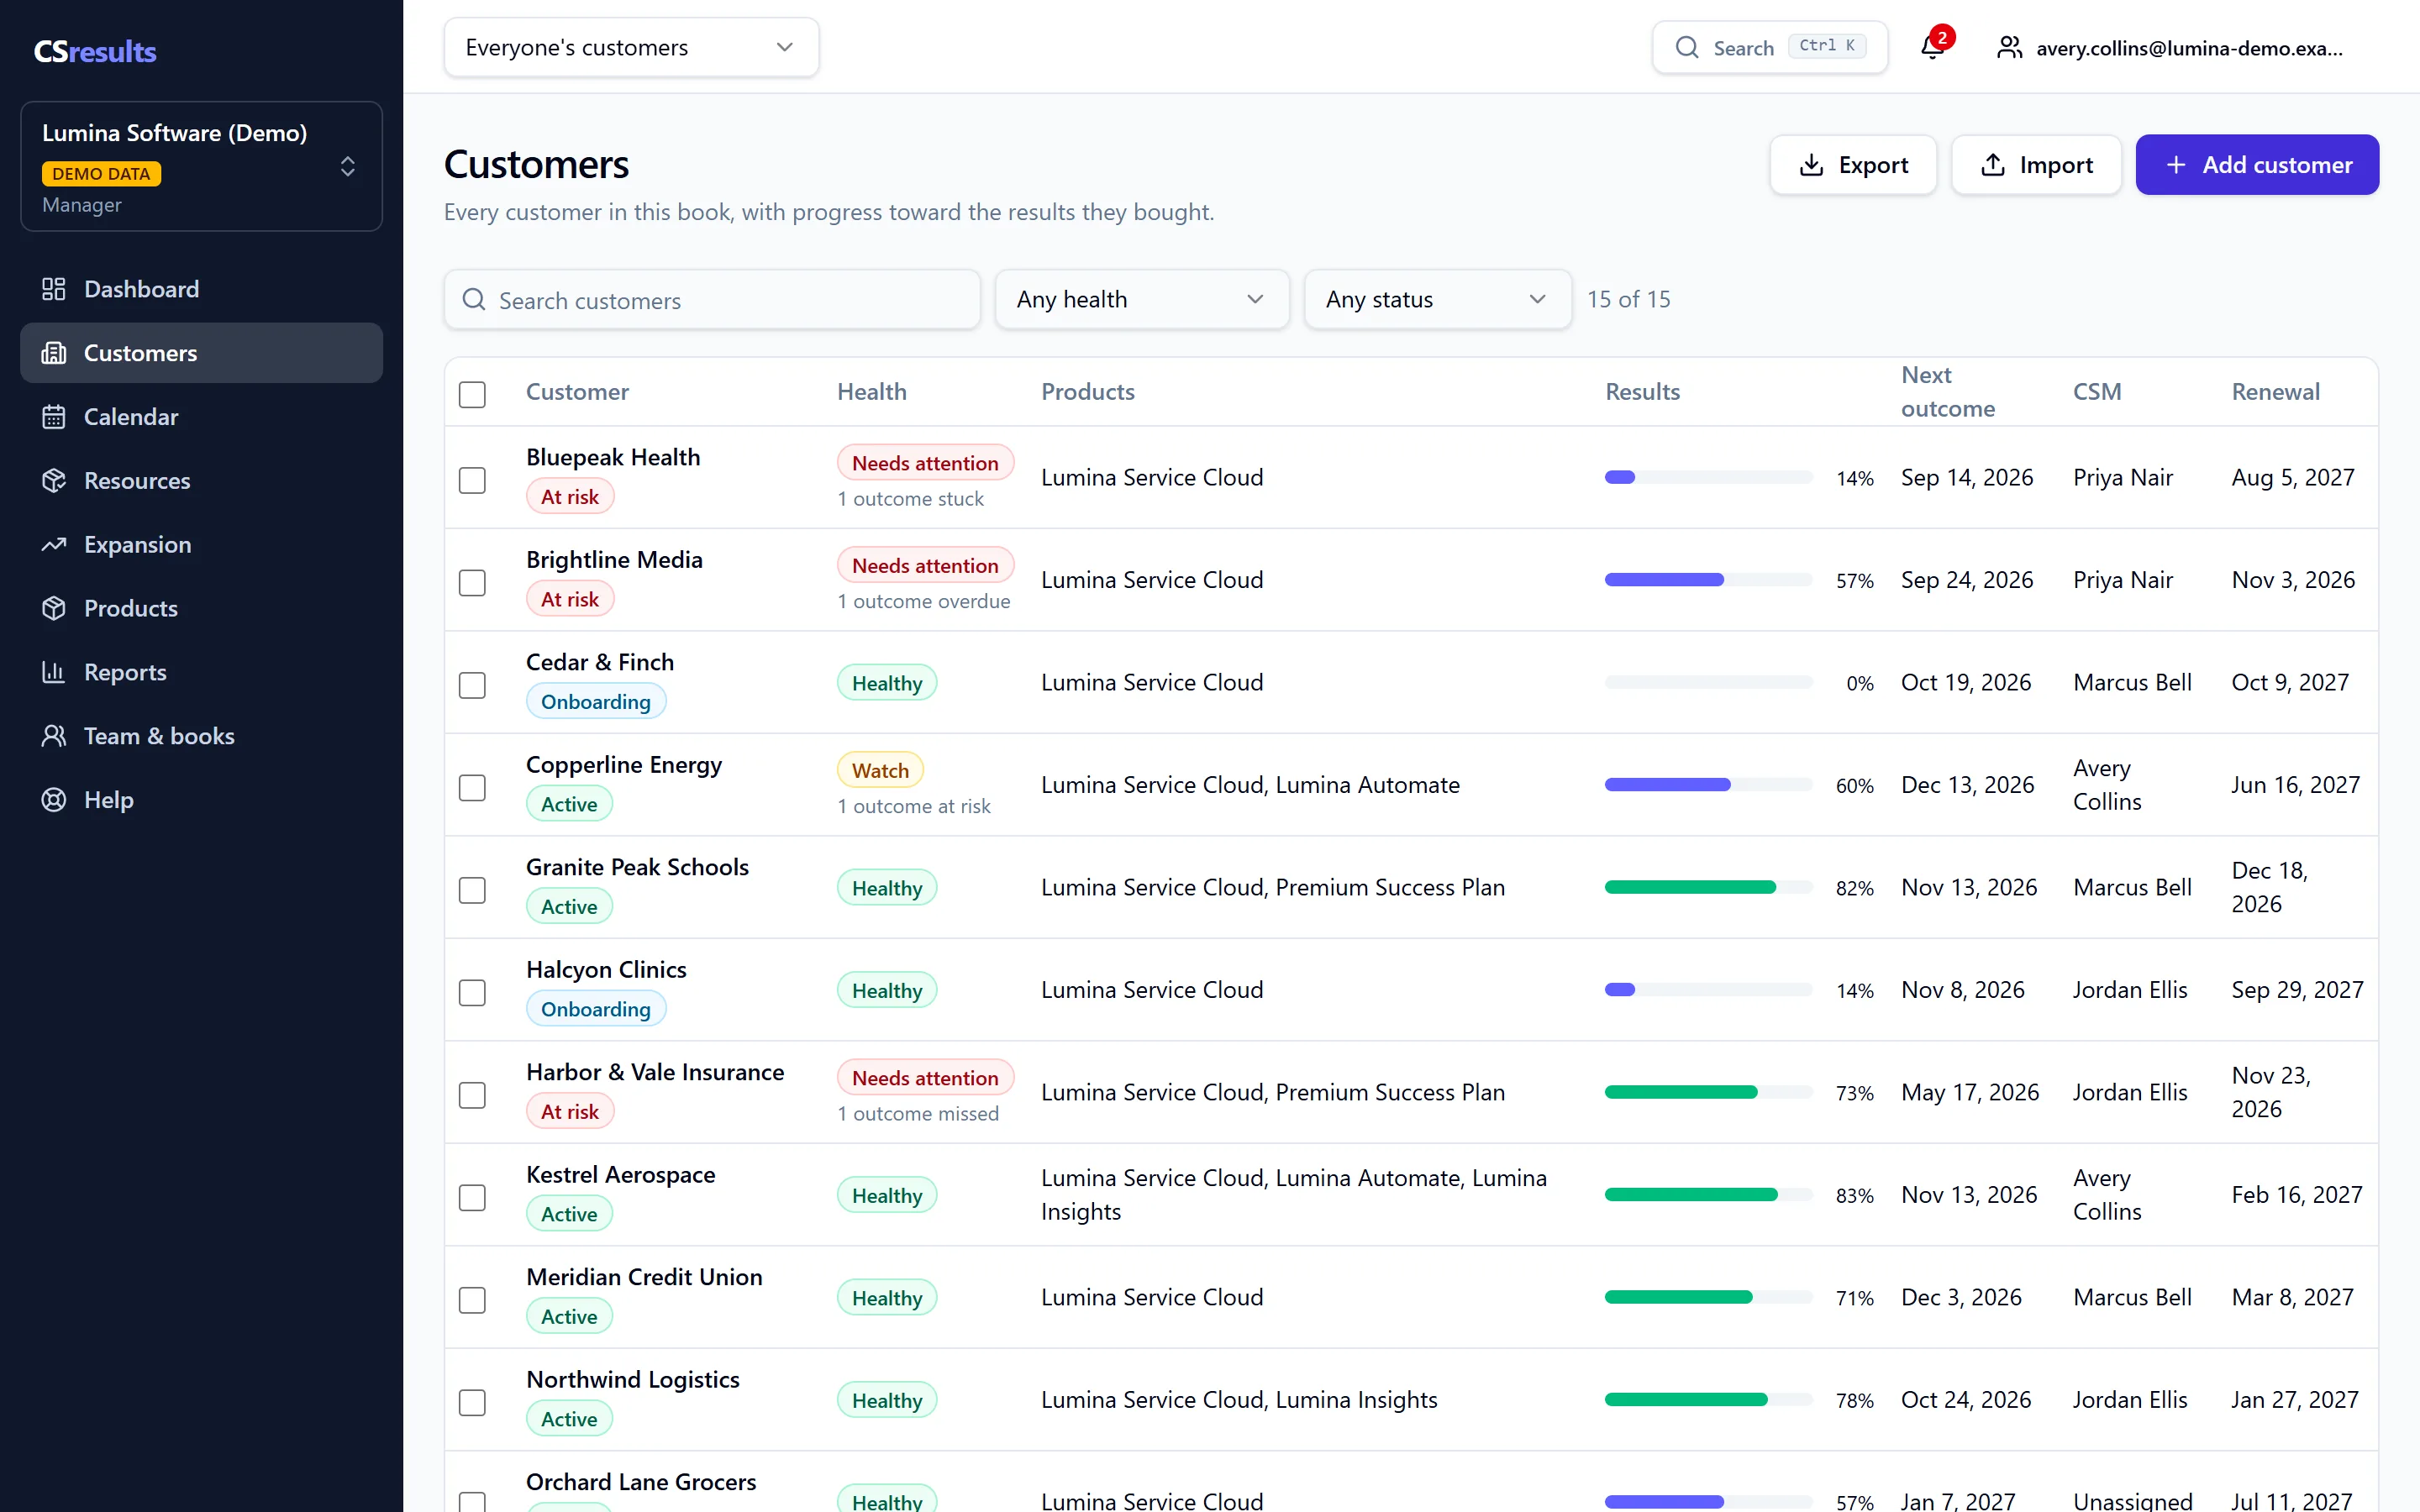Go to Dashboard in the sidebar
The height and width of the screenshot is (1512, 2420).
click(x=201, y=289)
